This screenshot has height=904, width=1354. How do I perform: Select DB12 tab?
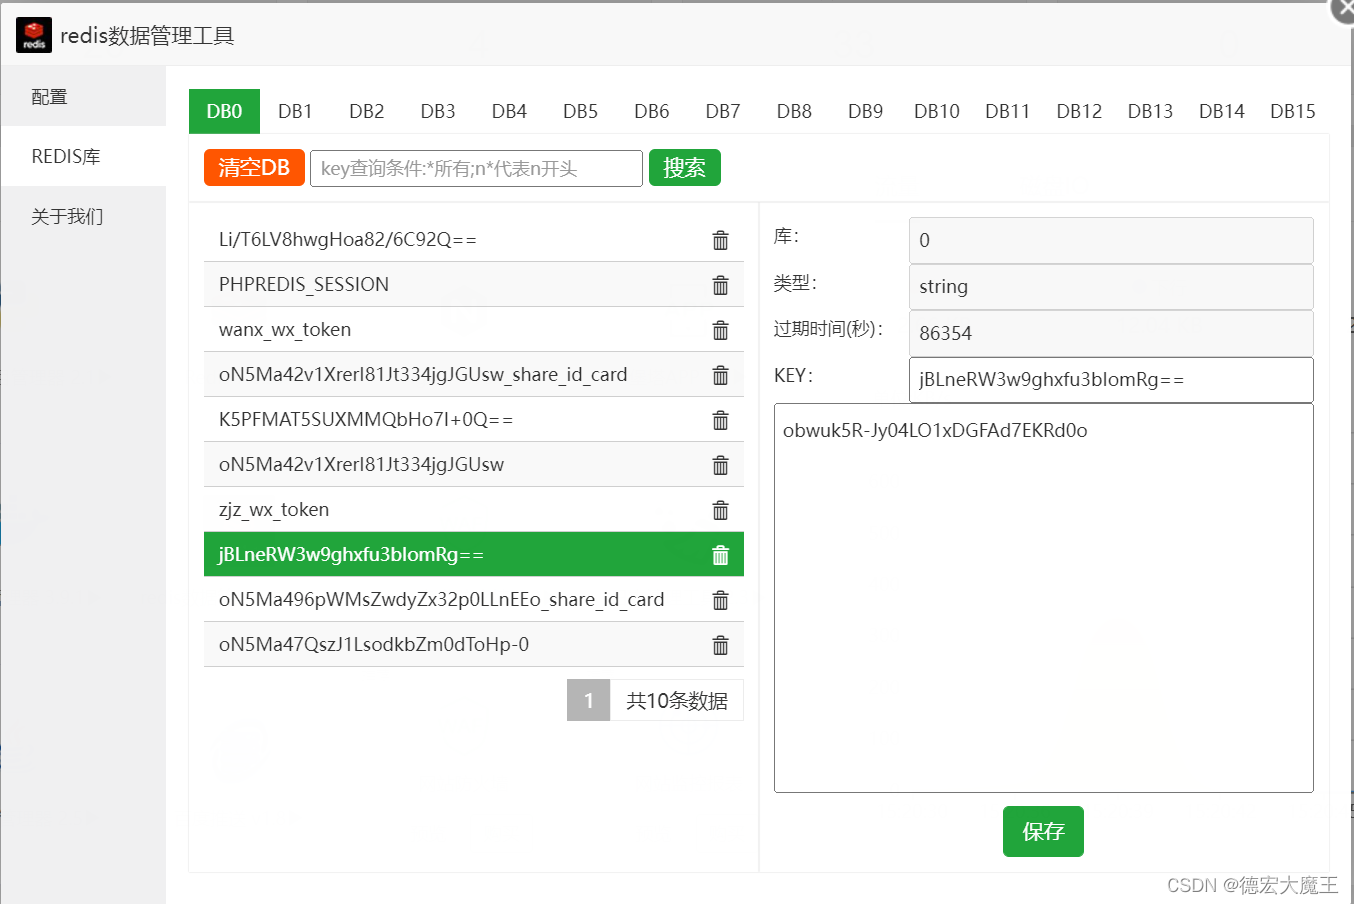(x=1079, y=111)
